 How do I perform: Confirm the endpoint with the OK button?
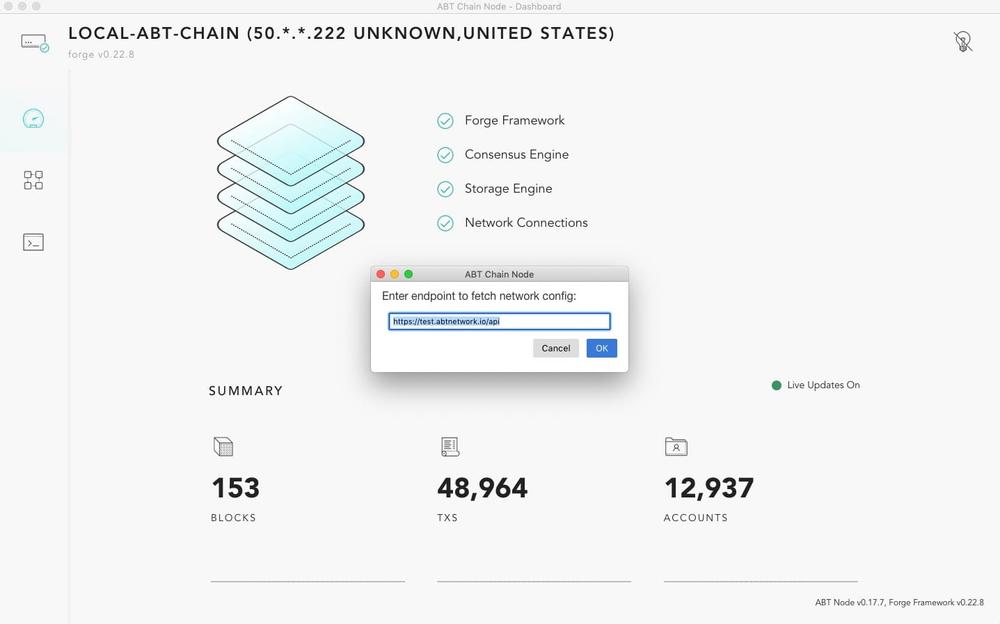tap(601, 348)
